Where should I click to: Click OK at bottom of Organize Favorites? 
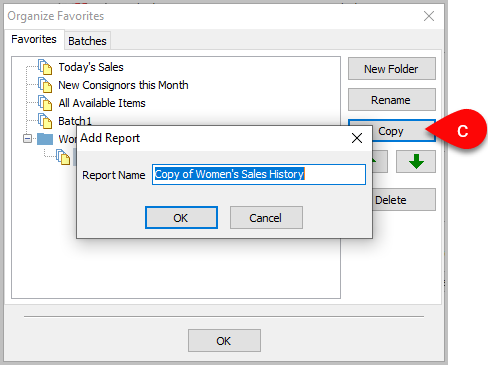pyautogui.click(x=224, y=341)
